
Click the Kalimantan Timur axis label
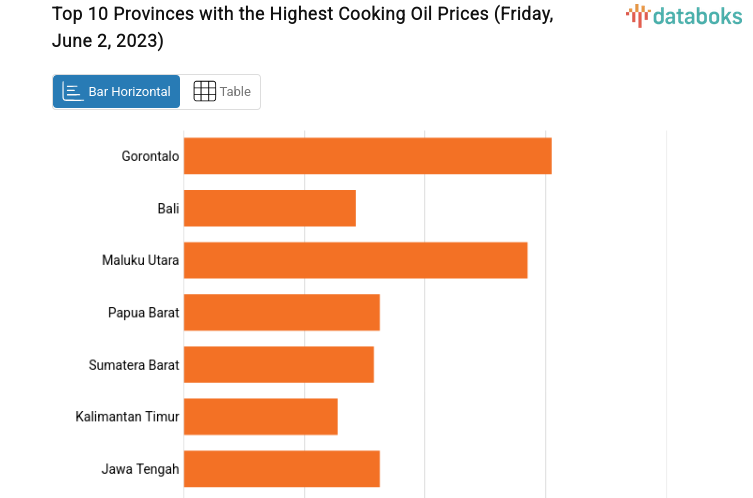[x=127, y=416]
